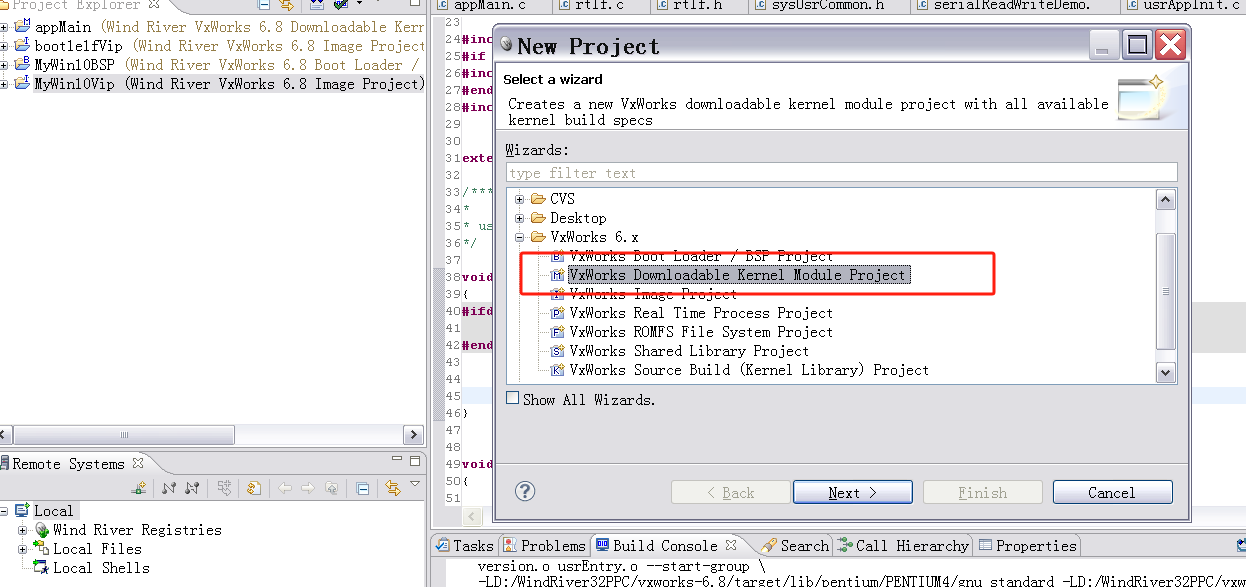
Task: Enable the Show All Wizards checkbox
Action: click(513, 398)
